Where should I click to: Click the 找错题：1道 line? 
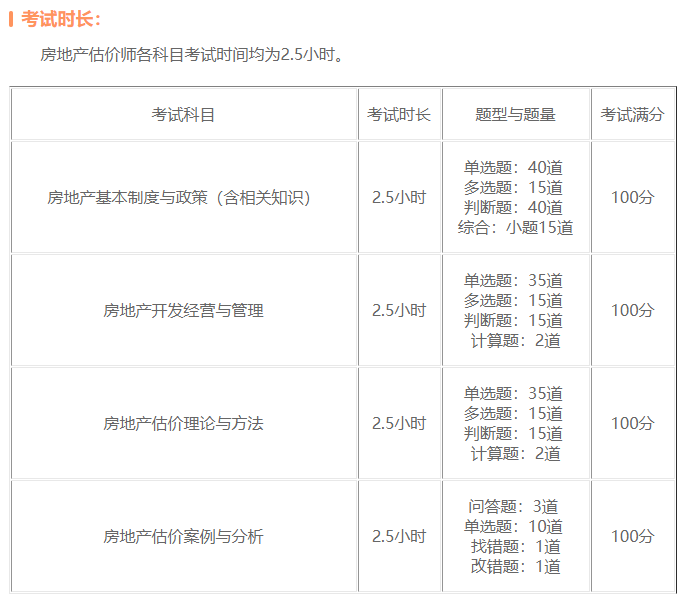click(515, 546)
